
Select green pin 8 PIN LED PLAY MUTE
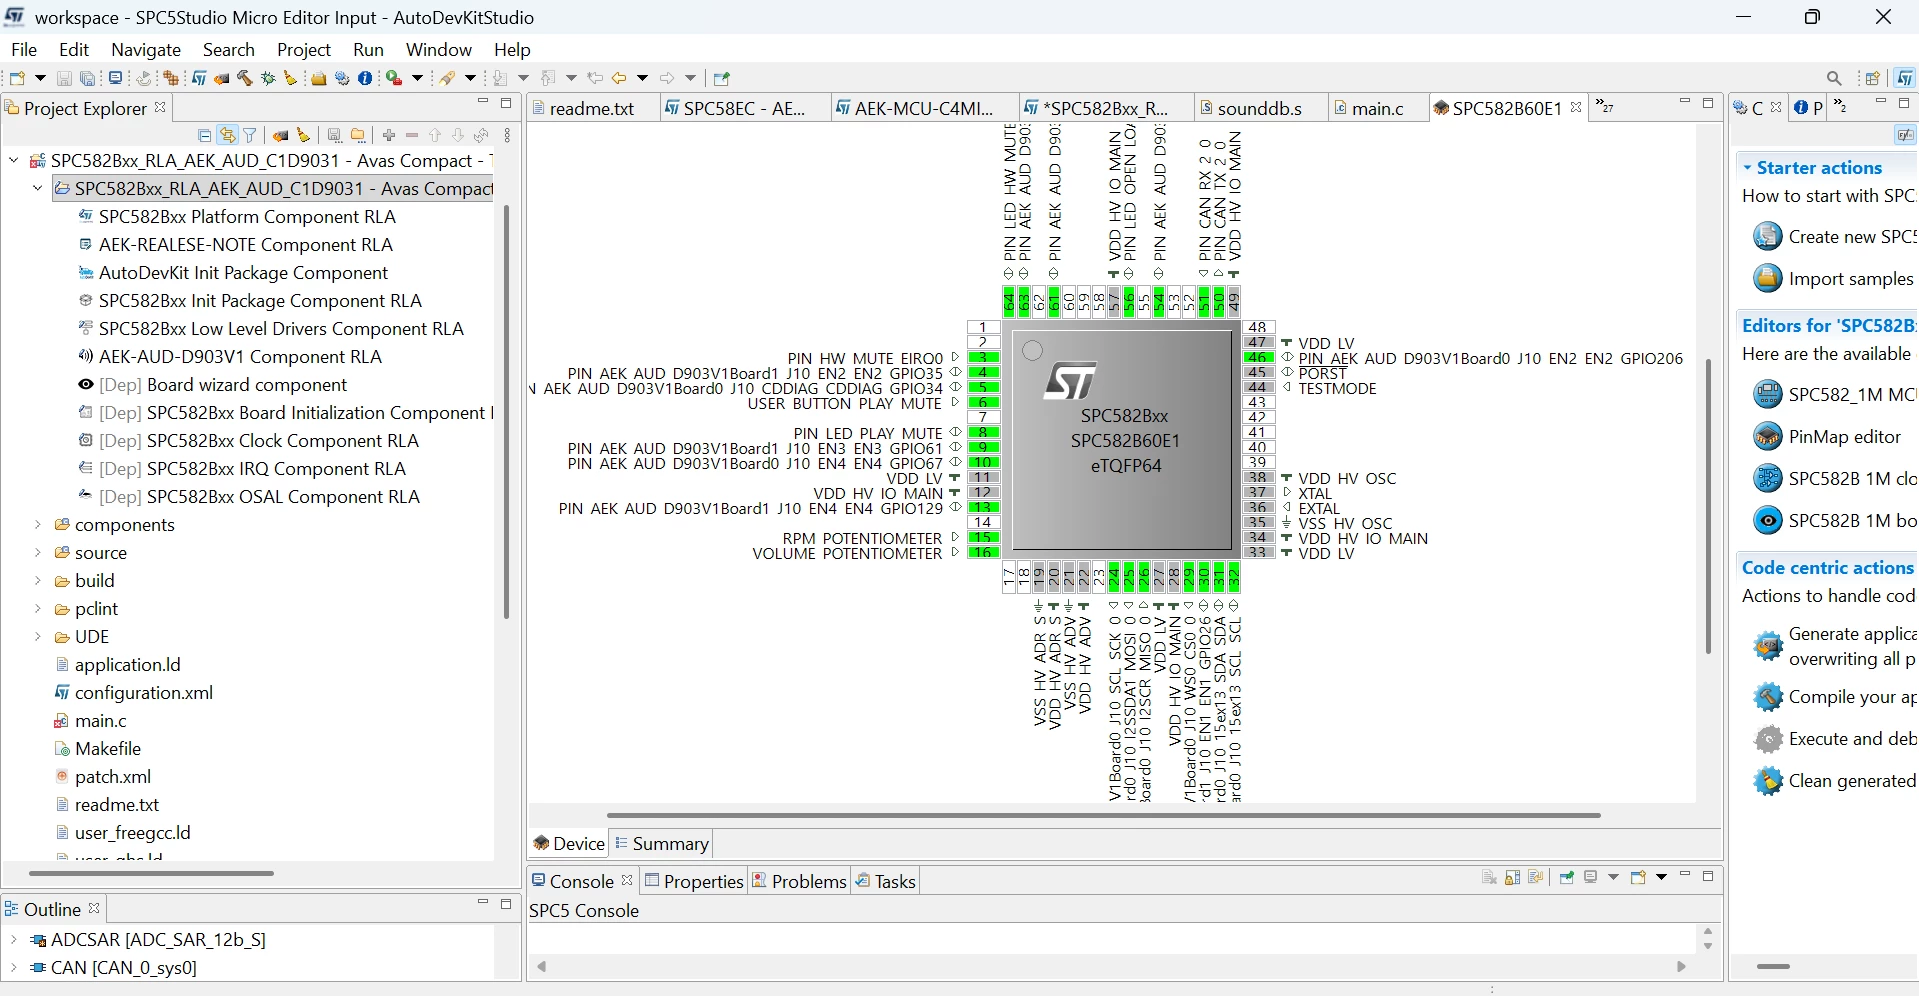984,433
